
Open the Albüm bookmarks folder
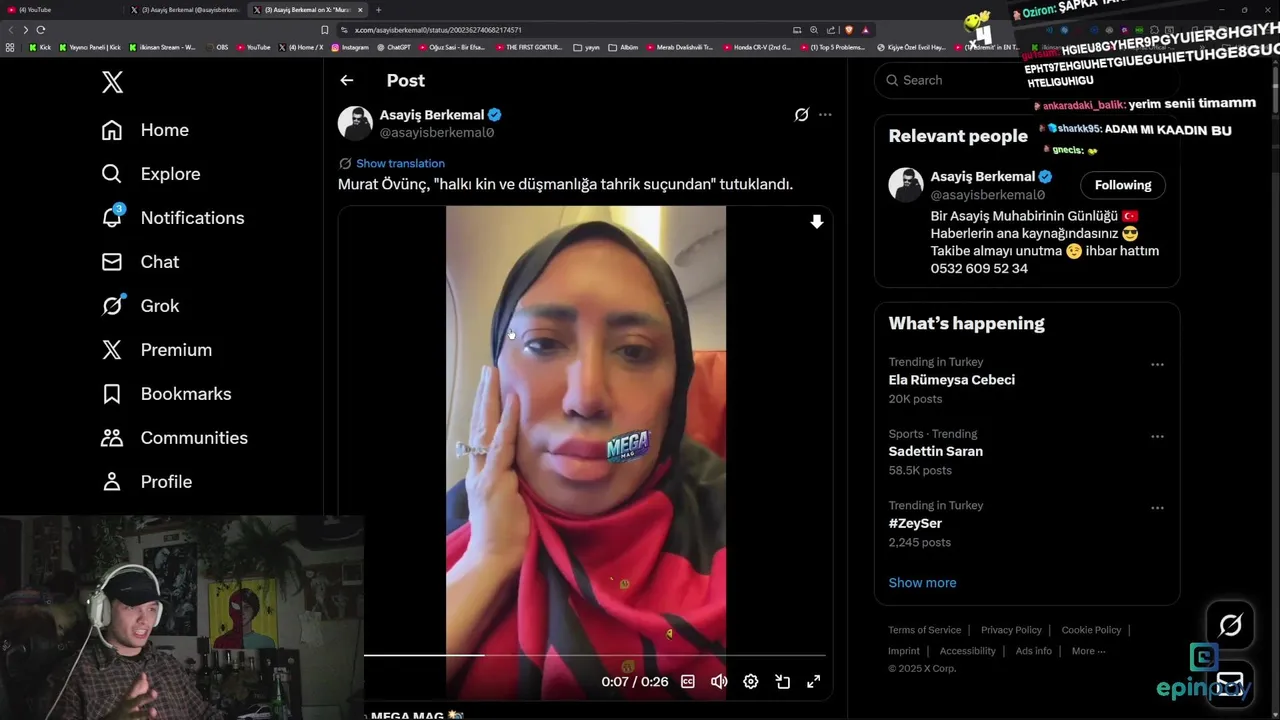[x=623, y=47]
